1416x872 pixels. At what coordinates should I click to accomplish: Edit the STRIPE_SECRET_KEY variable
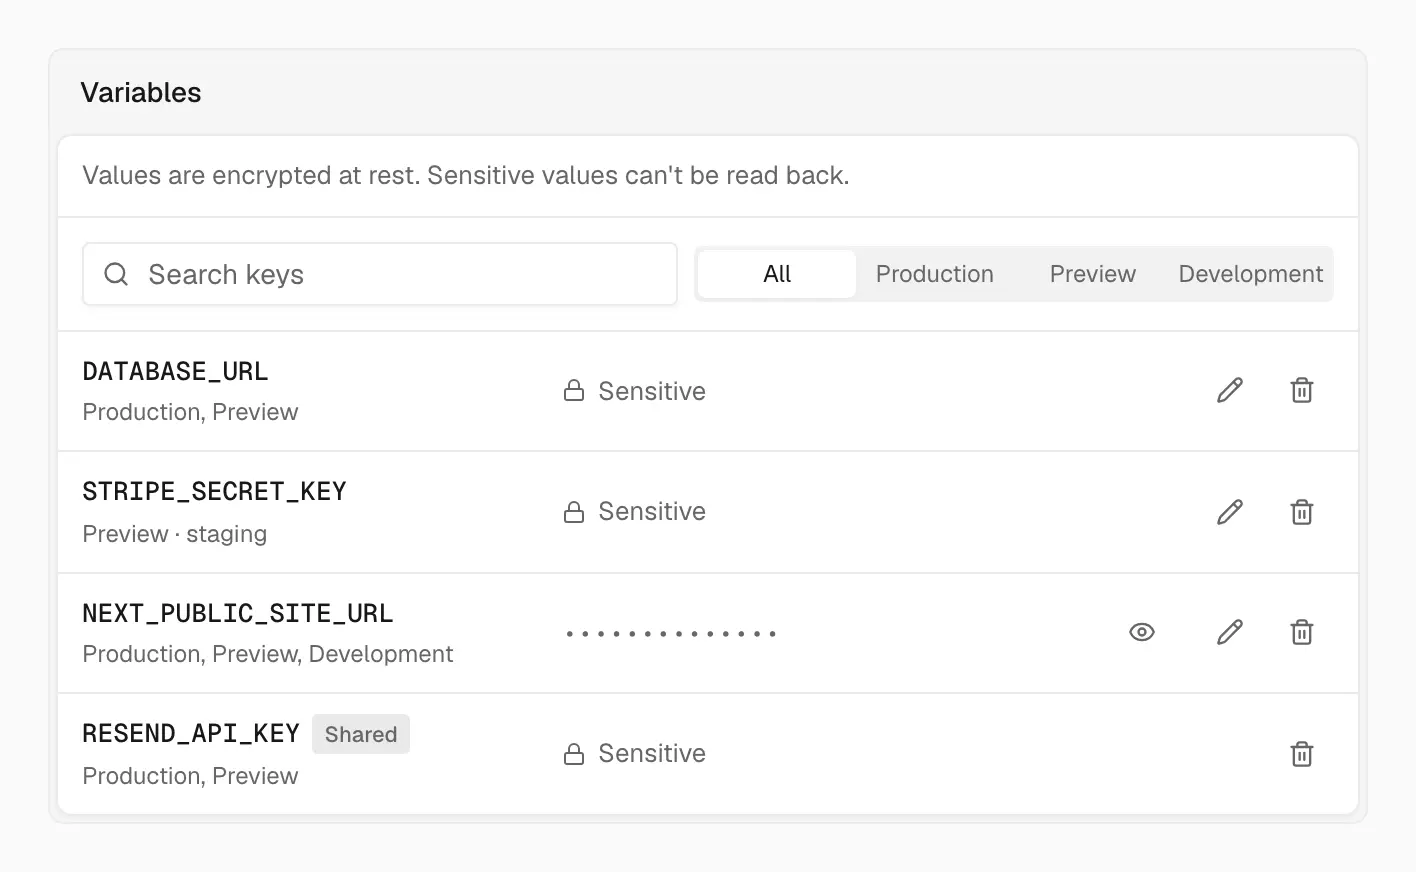click(1230, 512)
